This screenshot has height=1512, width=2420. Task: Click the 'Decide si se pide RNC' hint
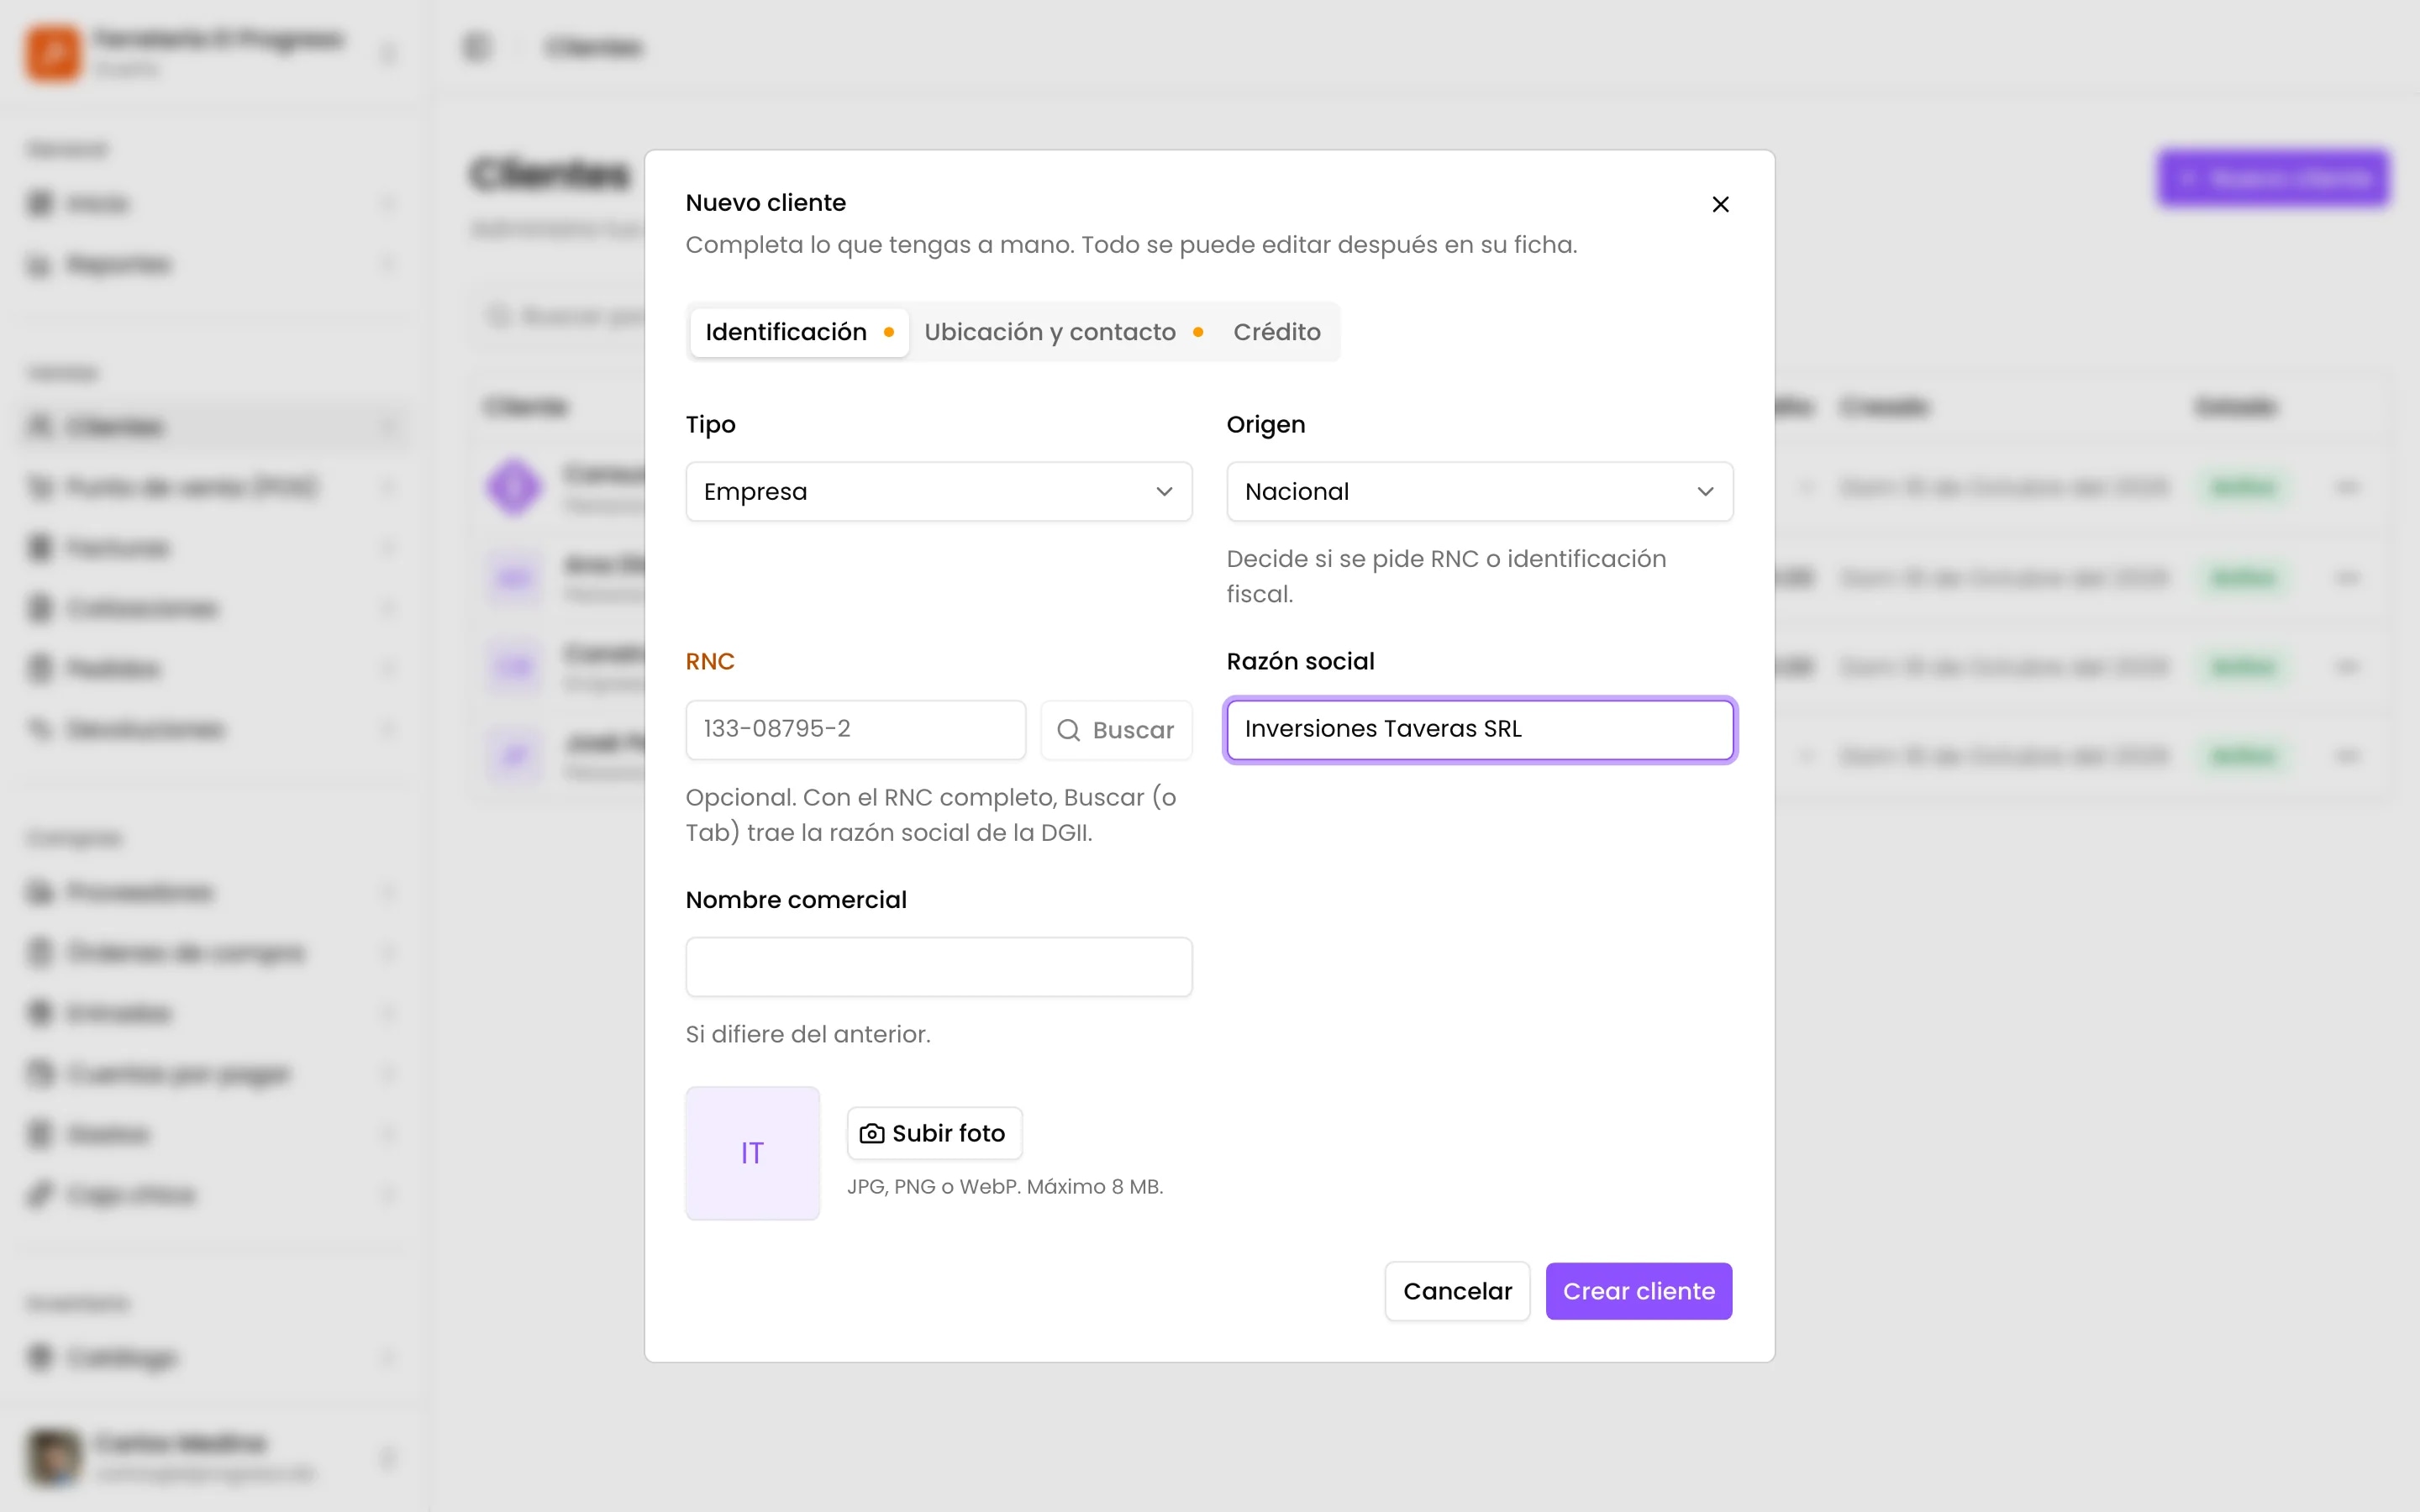click(x=1446, y=576)
